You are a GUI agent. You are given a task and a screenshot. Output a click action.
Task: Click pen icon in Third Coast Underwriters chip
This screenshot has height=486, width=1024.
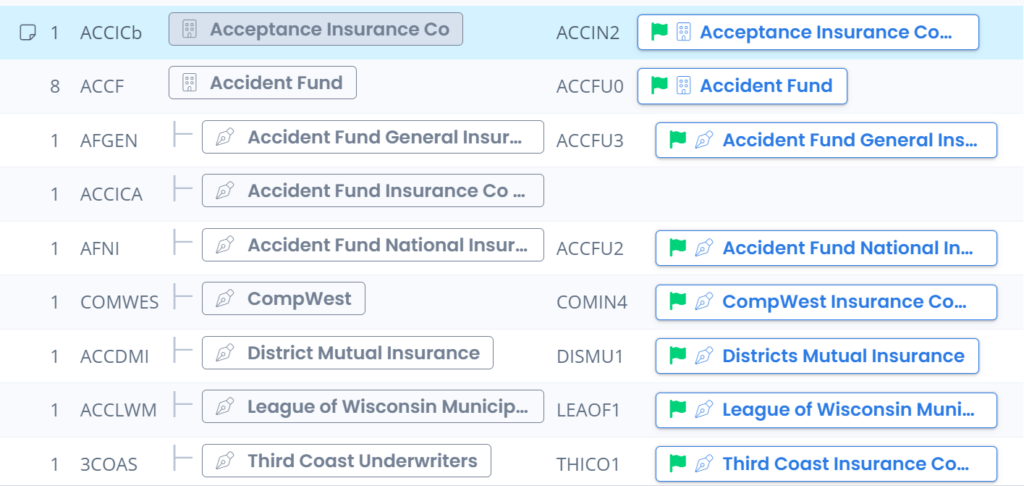click(x=225, y=462)
